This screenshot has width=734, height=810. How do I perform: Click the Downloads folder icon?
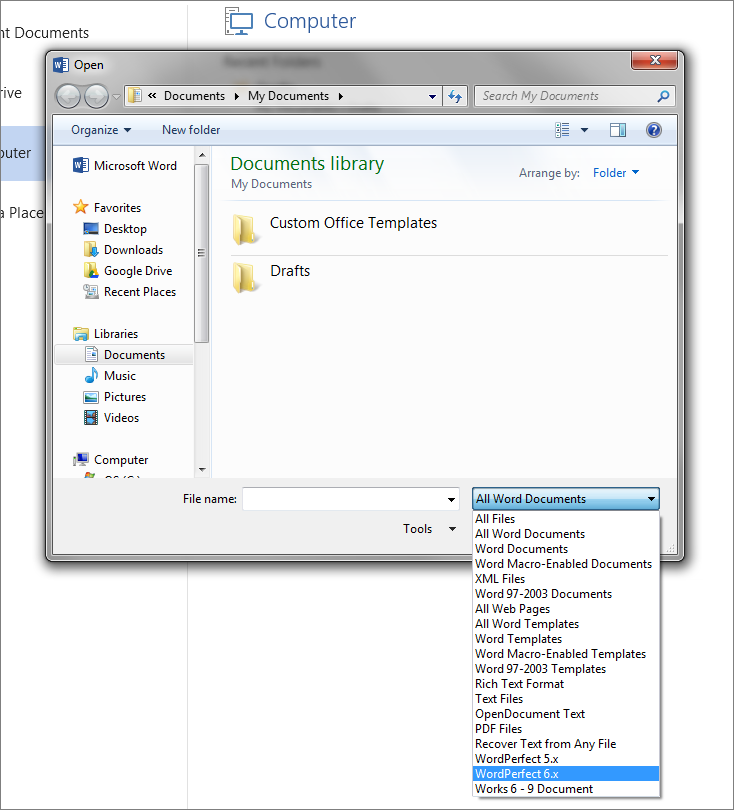click(91, 250)
